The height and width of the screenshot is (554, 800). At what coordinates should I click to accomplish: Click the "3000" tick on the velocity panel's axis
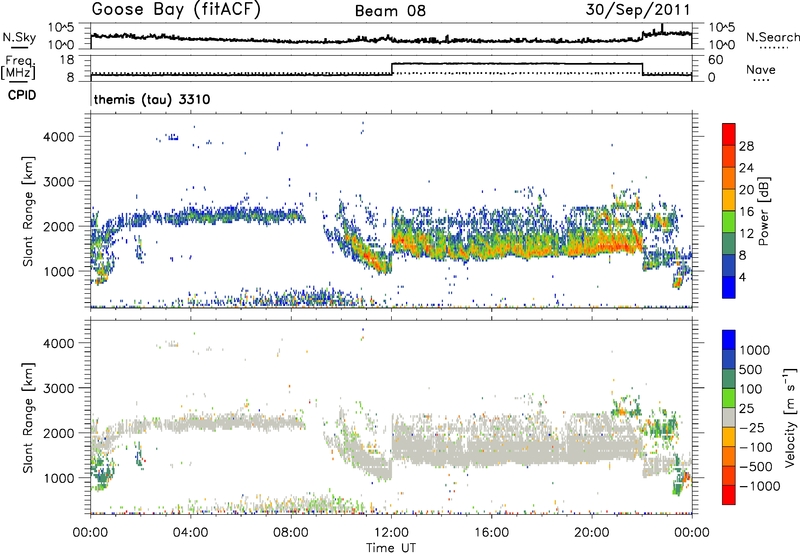click(58, 388)
